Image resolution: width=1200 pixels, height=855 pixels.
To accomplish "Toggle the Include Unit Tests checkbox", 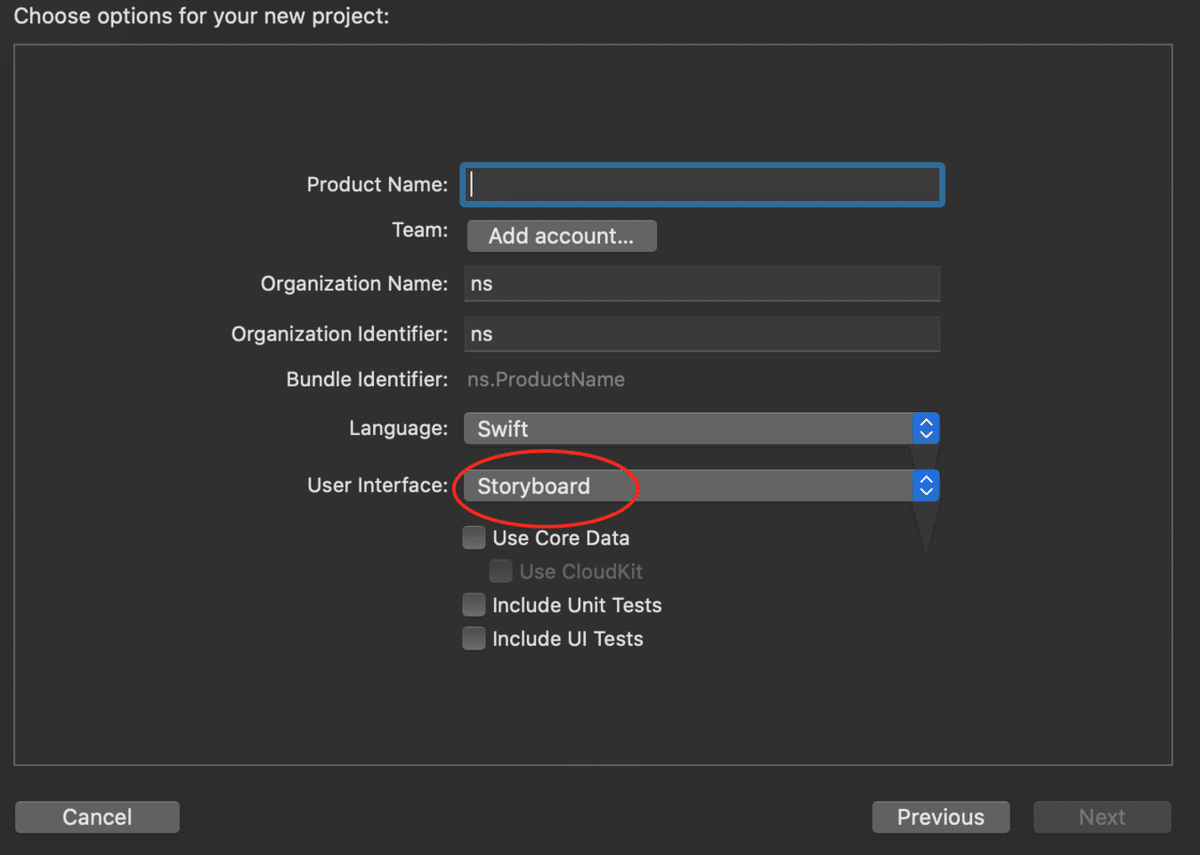I will click(x=474, y=605).
